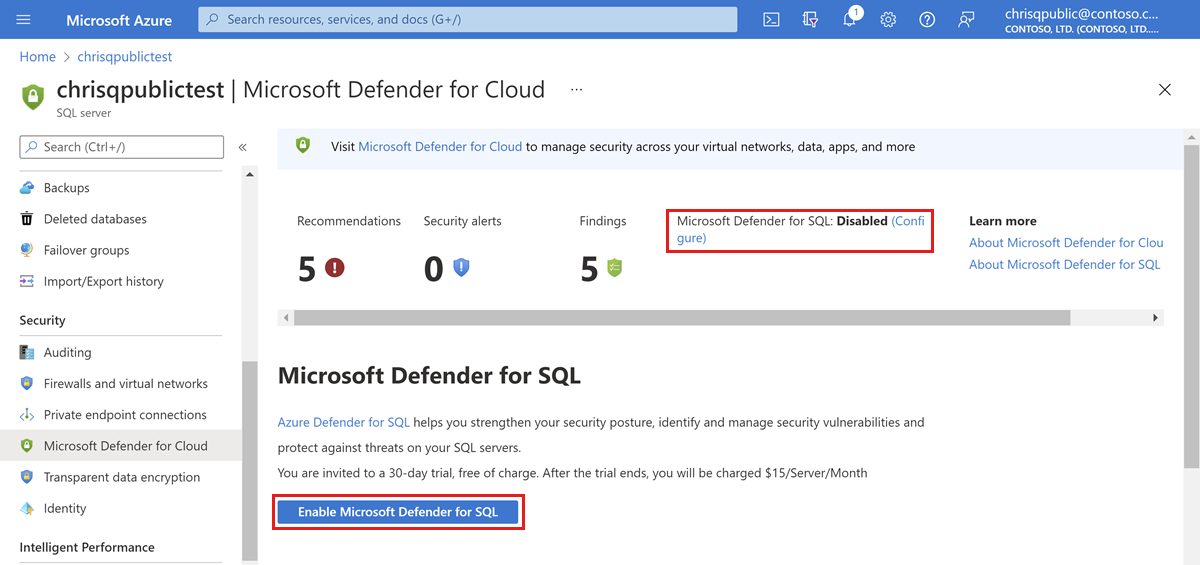Collapse the sidebar with double chevron

click(x=242, y=147)
